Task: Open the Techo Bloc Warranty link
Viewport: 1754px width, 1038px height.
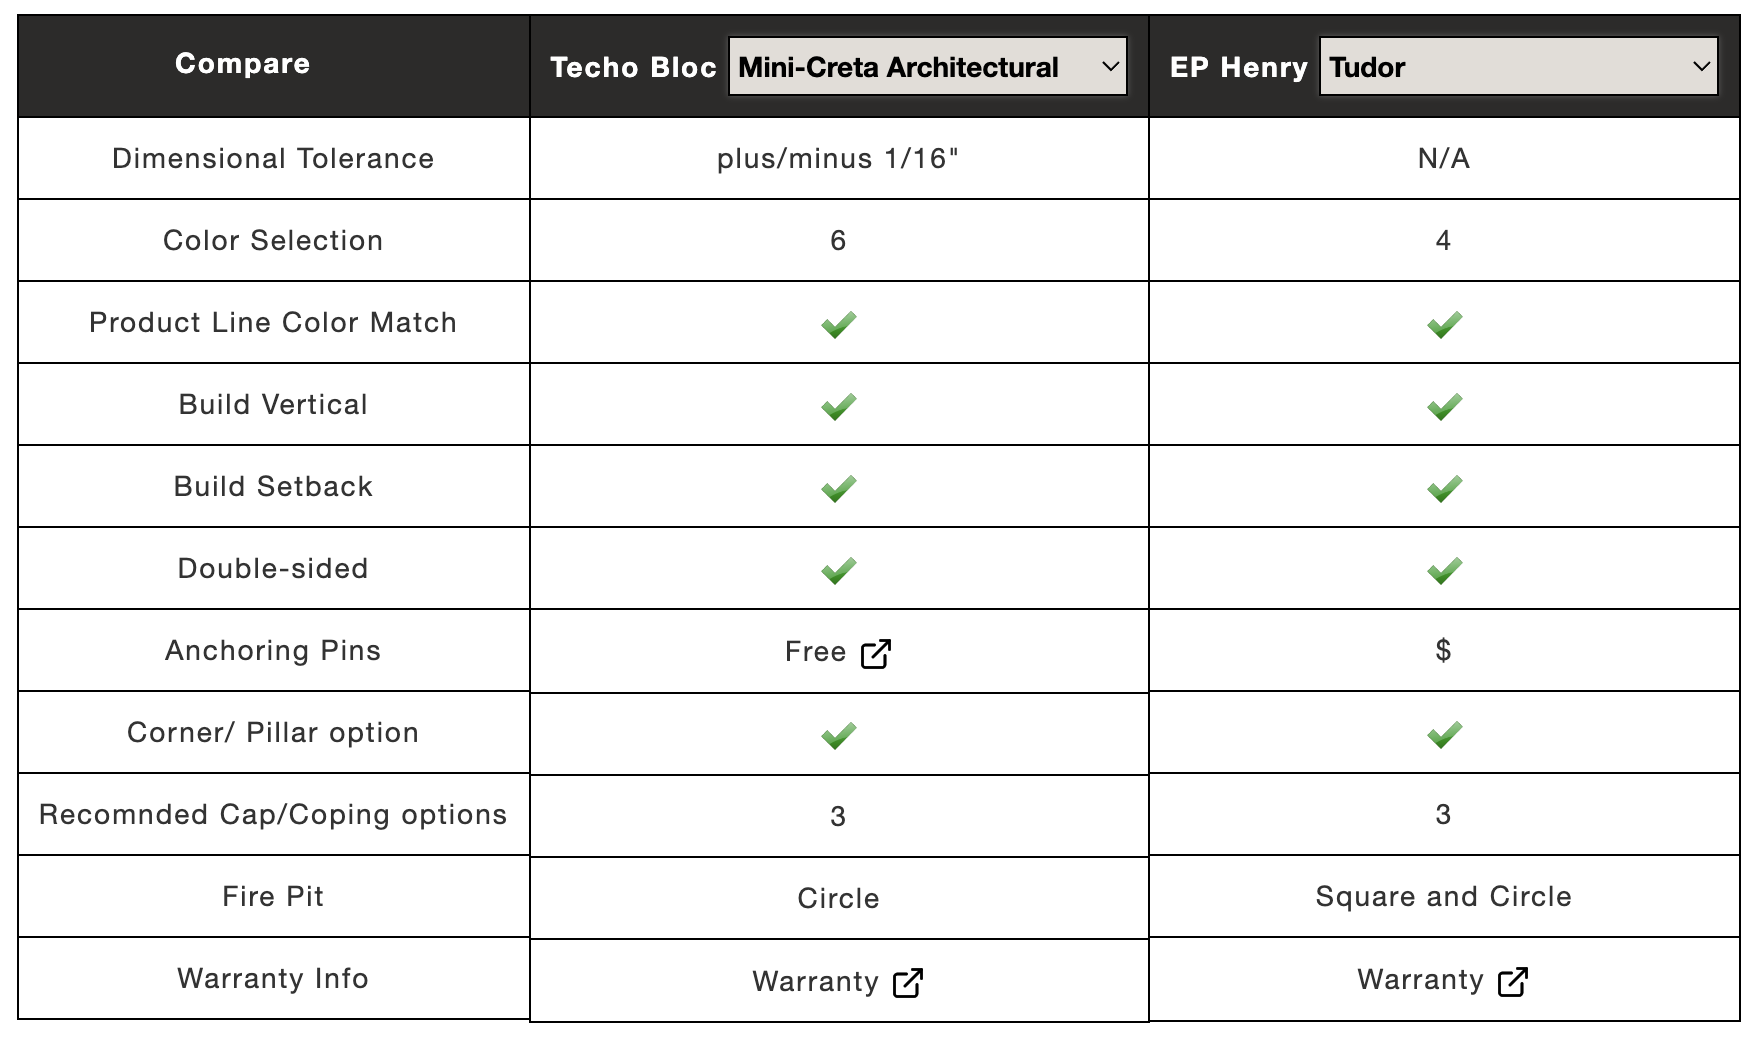Action: click(815, 981)
